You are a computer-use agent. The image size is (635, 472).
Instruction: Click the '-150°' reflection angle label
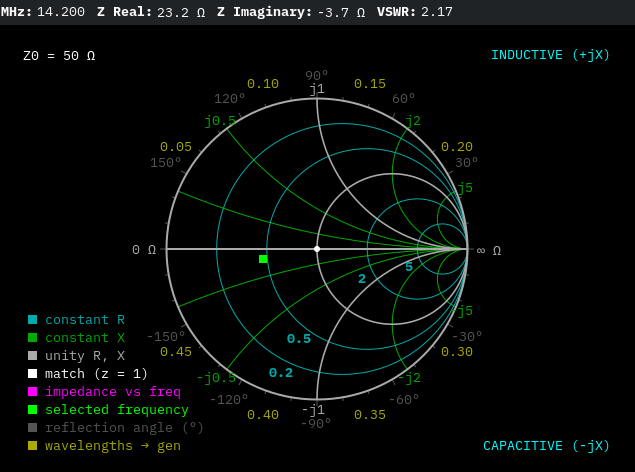click(166, 336)
